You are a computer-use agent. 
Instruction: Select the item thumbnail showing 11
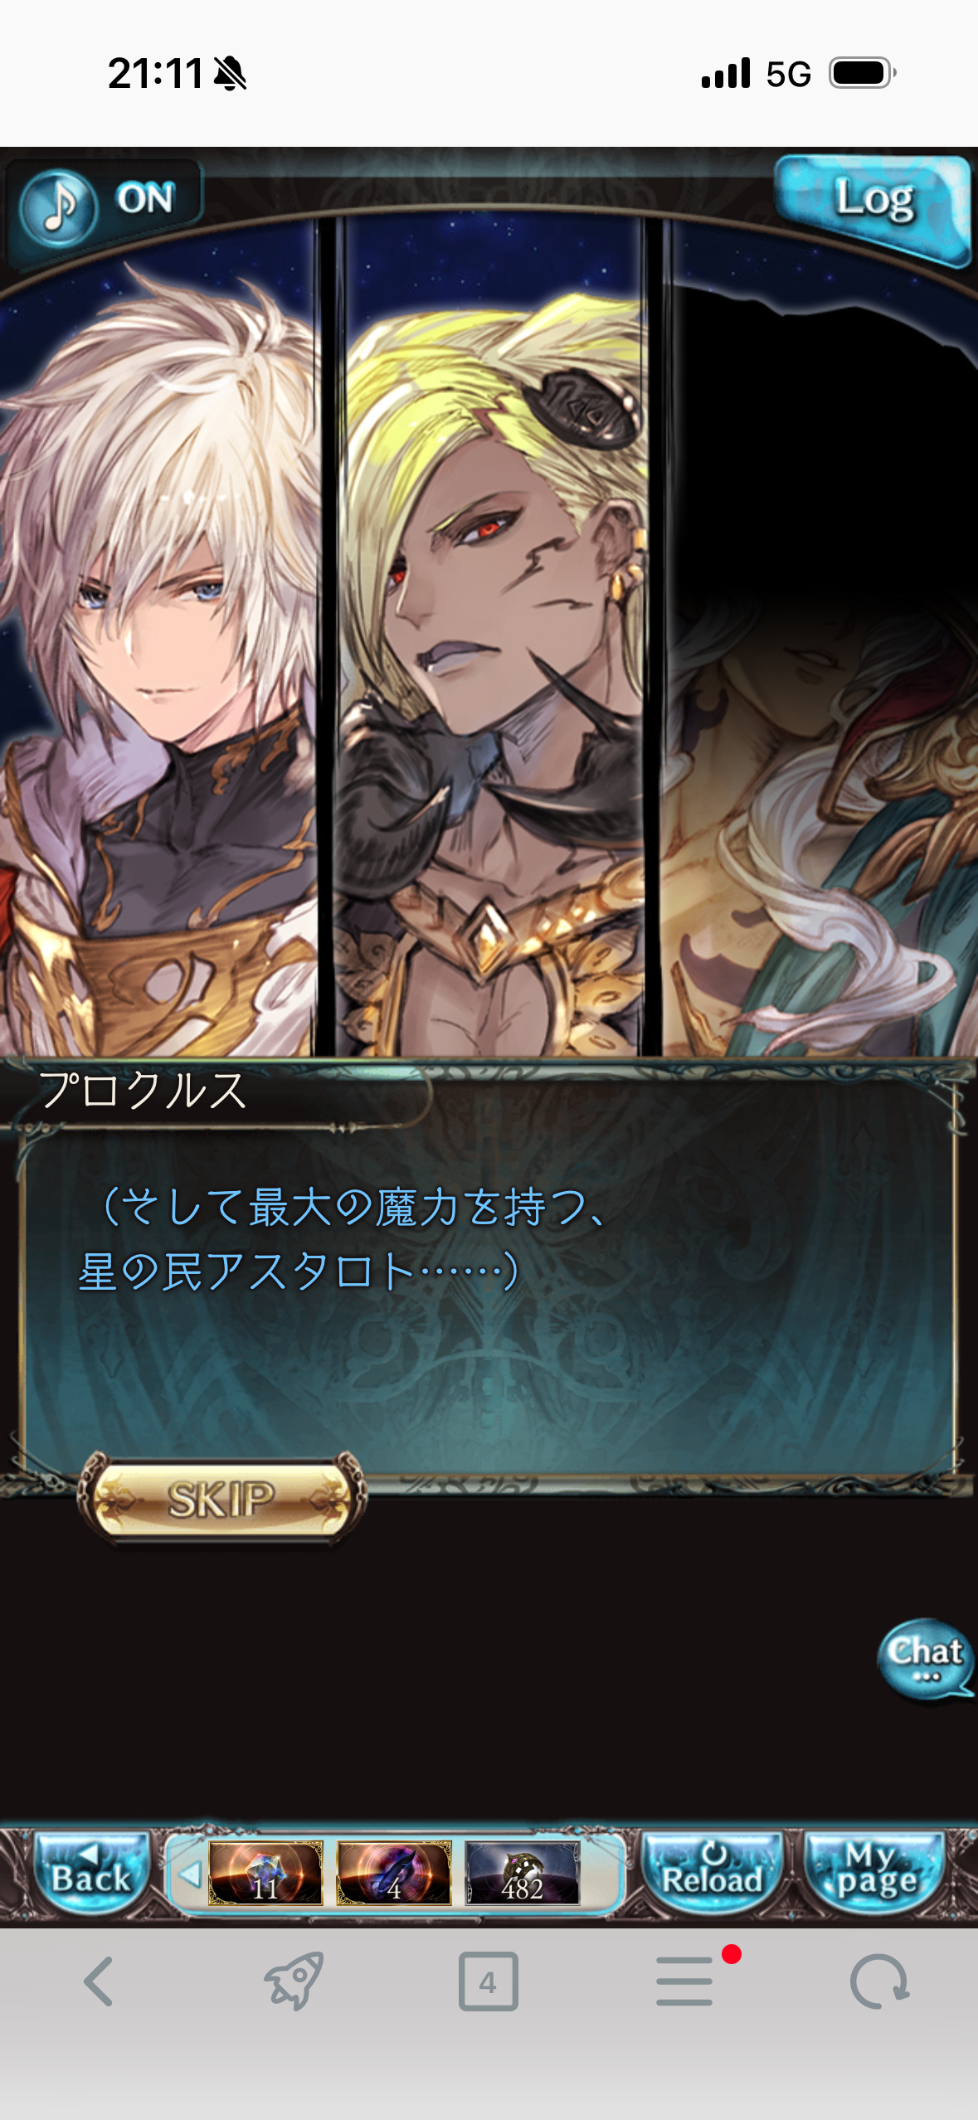pyautogui.click(x=265, y=1872)
